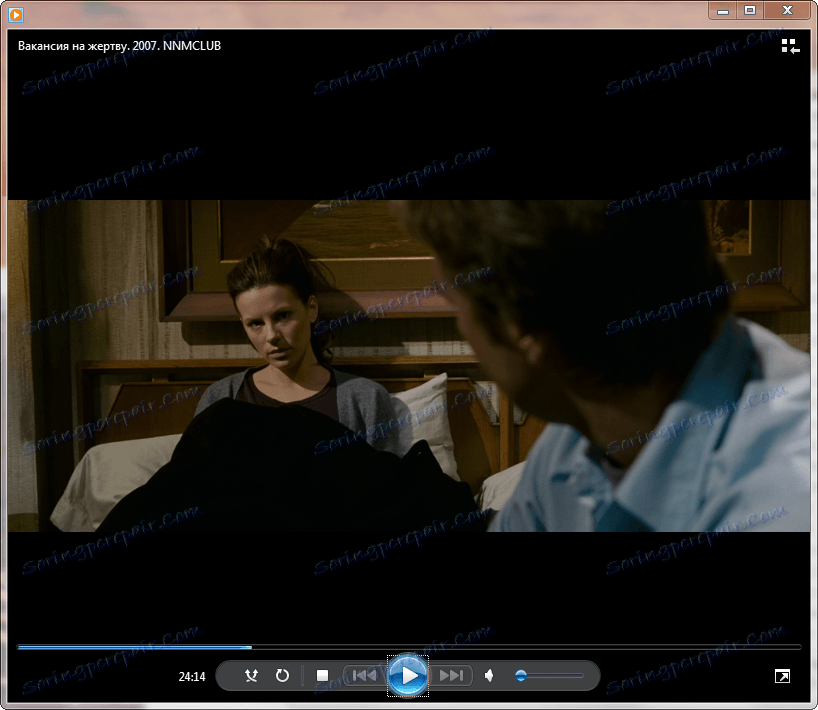This screenshot has width=818, height=710.
Task: Skip to the next track
Action: (451, 676)
